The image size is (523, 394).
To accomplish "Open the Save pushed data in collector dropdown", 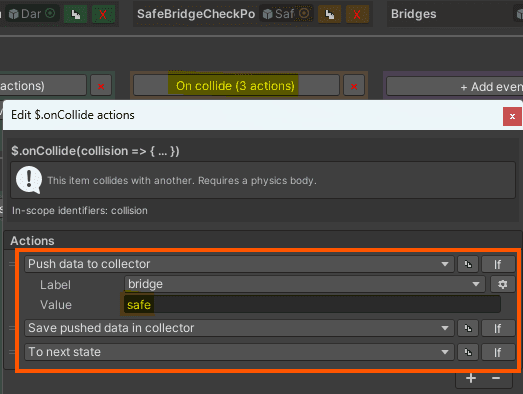I will (x=239, y=328).
